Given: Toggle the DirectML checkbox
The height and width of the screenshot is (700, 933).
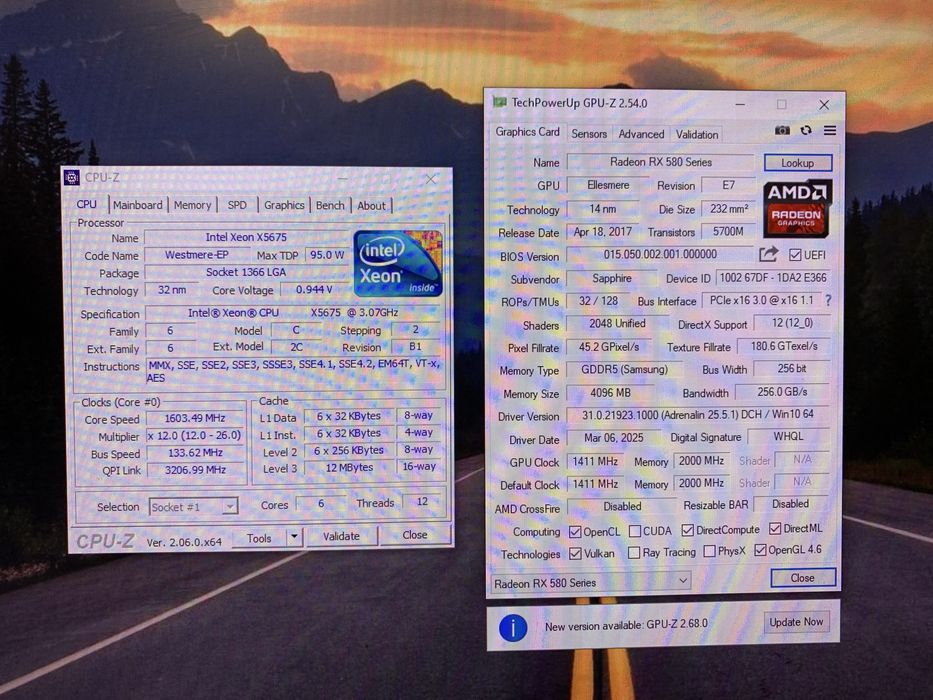Looking at the screenshot, I should [775, 529].
